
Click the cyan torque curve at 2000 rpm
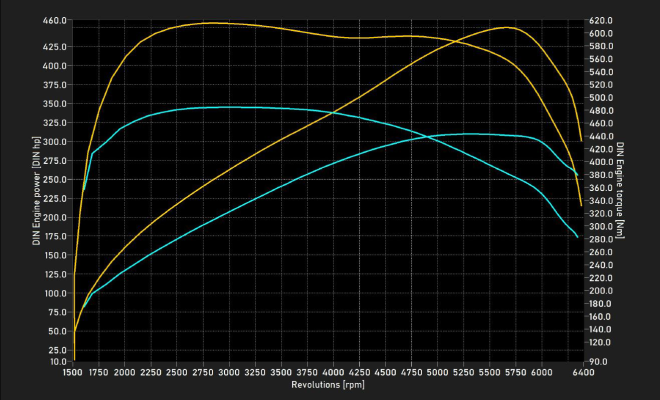(x=125, y=126)
